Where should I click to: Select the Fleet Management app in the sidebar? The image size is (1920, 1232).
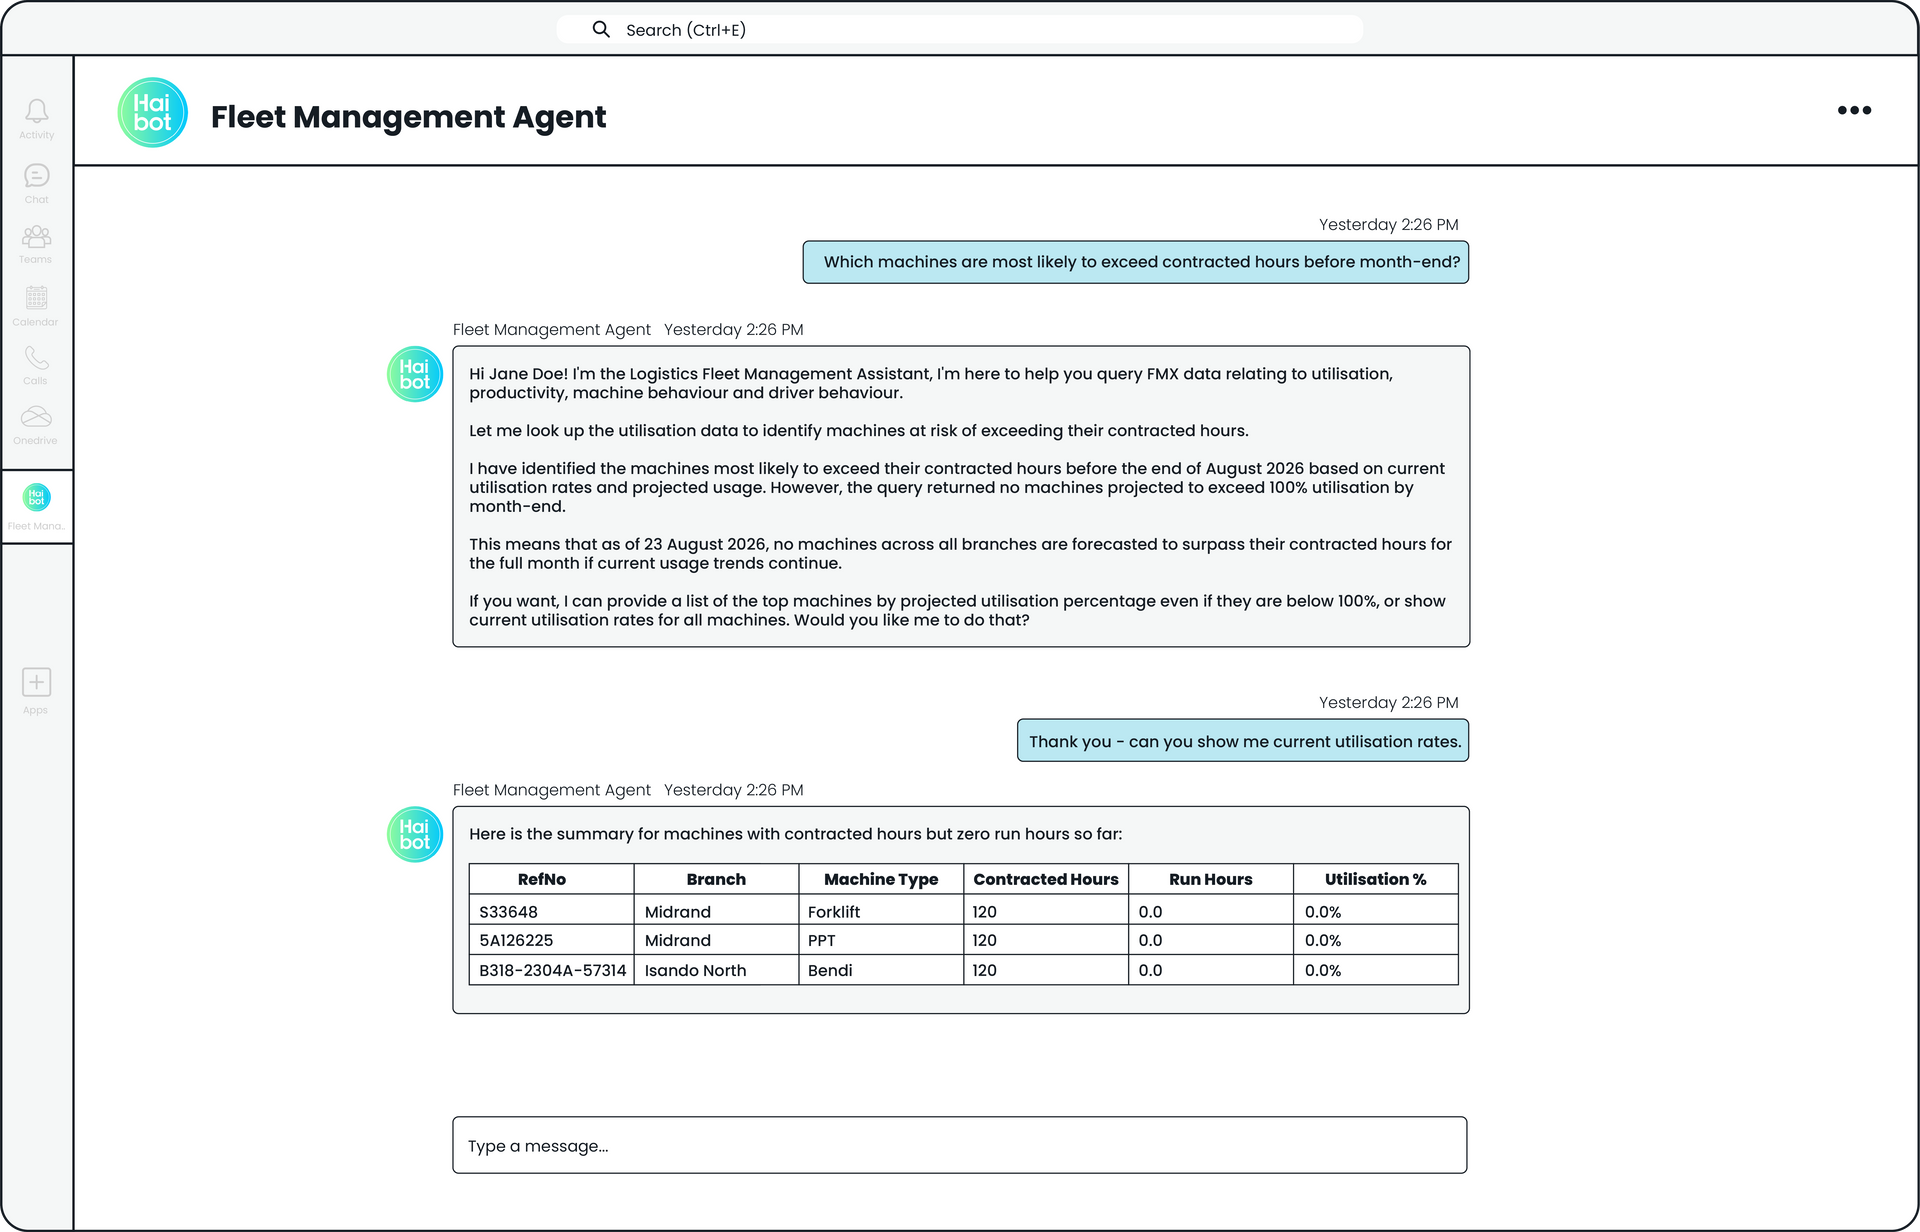[x=37, y=507]
